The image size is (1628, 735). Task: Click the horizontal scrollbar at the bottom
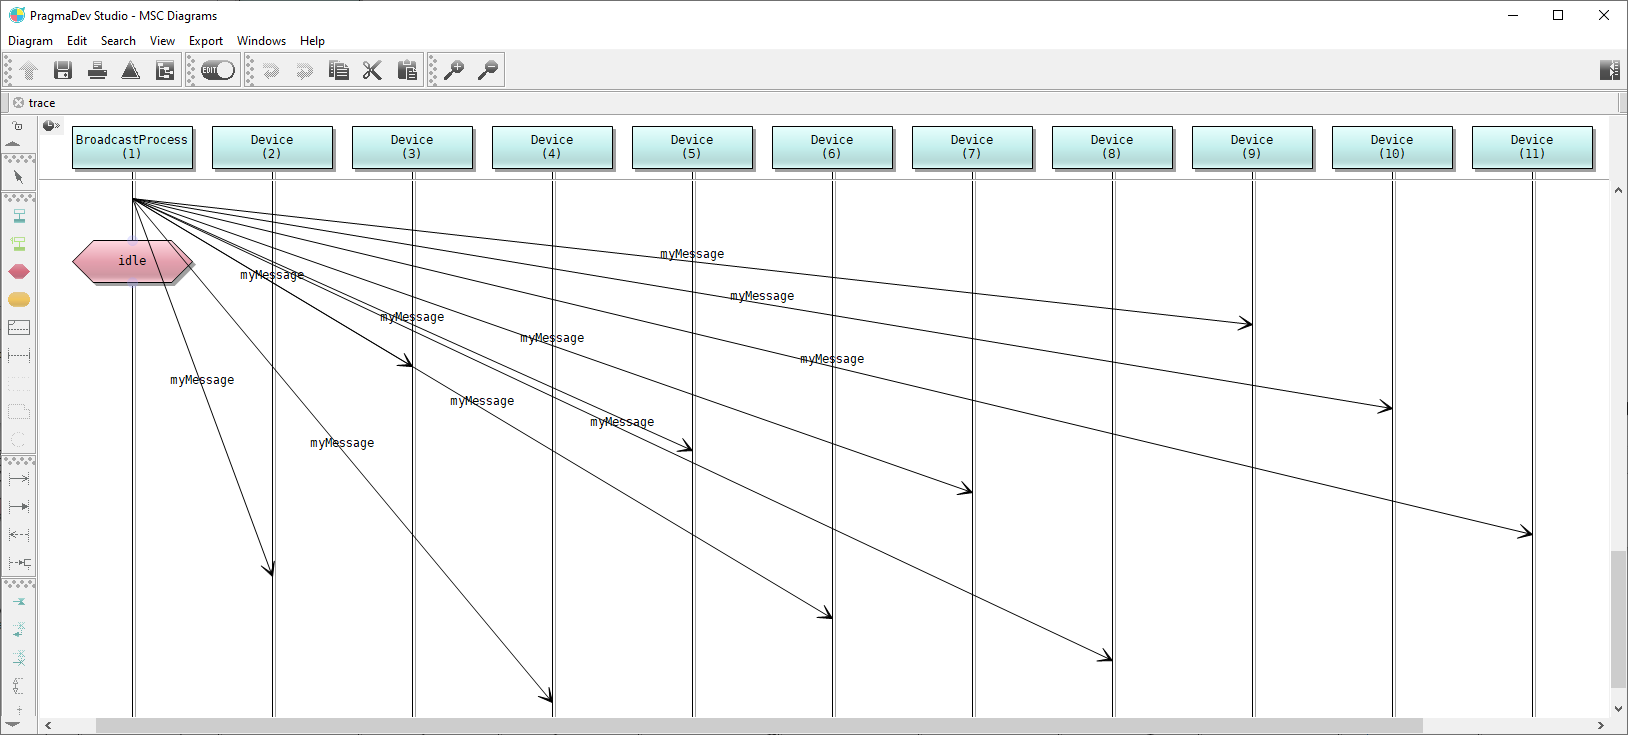[x=758, y=725]
